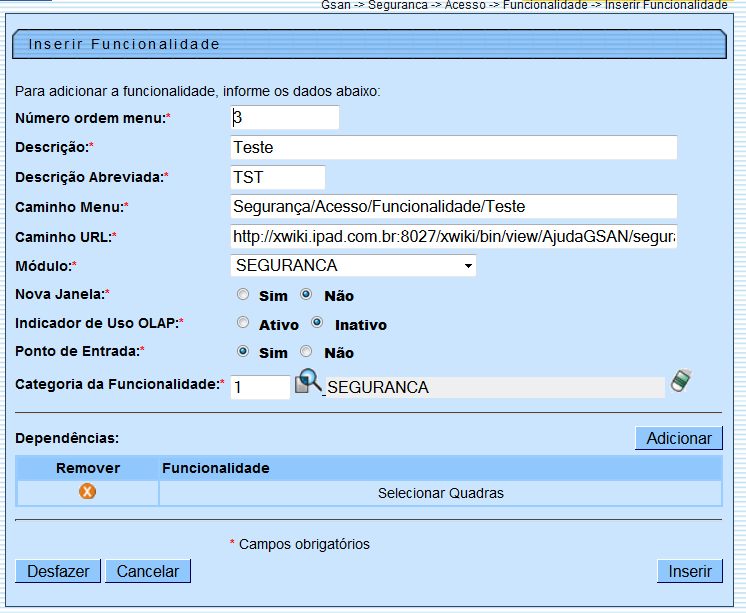The height and width of the screenshot is (613, 746).
Task: Click the Categoria da Funcionalidade code field
Action: click(260, 387)
